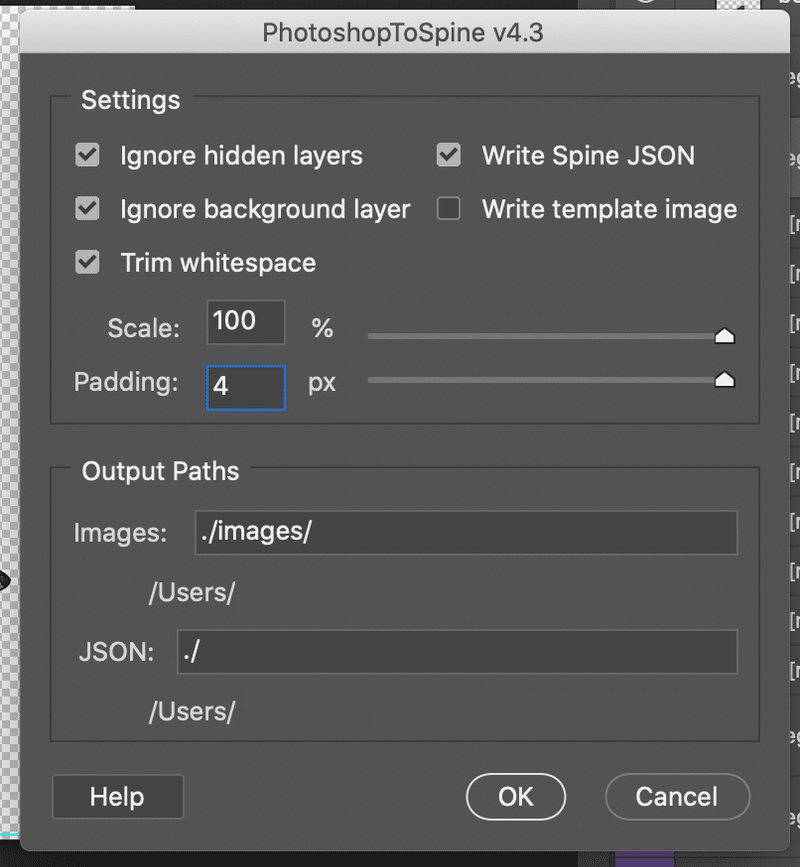Screen dimensions: 800x867
Task: Confirm export with OK button
Action: tap(516, 797)
